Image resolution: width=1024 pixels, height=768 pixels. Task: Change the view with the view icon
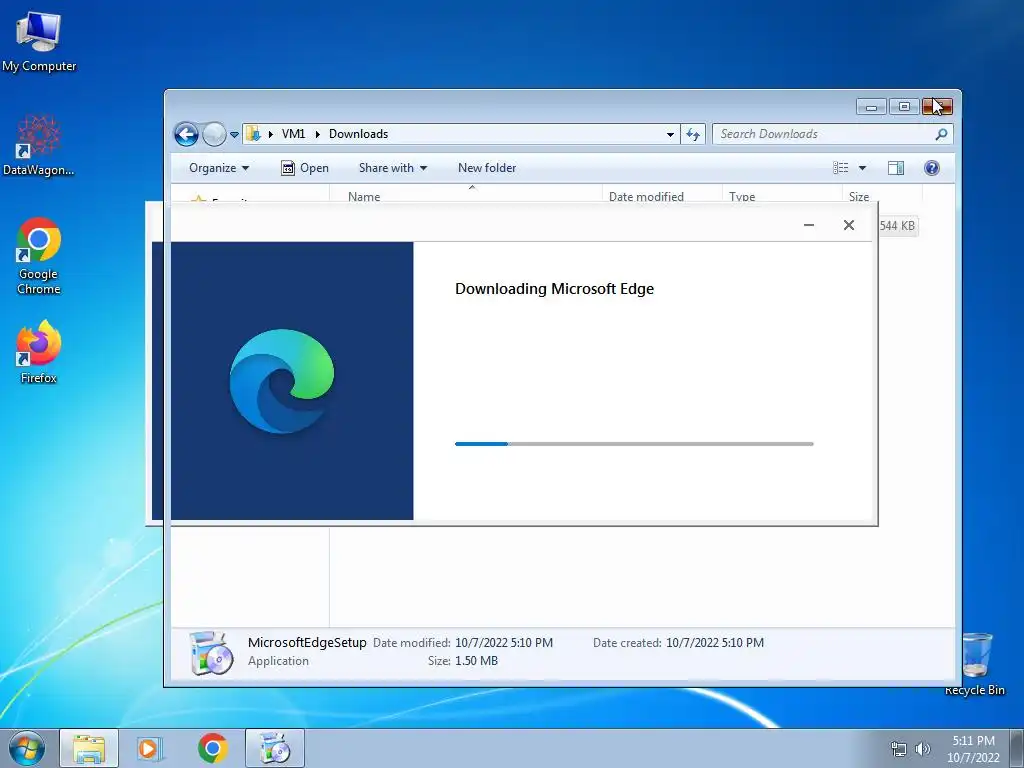click(x=840, y=168)
